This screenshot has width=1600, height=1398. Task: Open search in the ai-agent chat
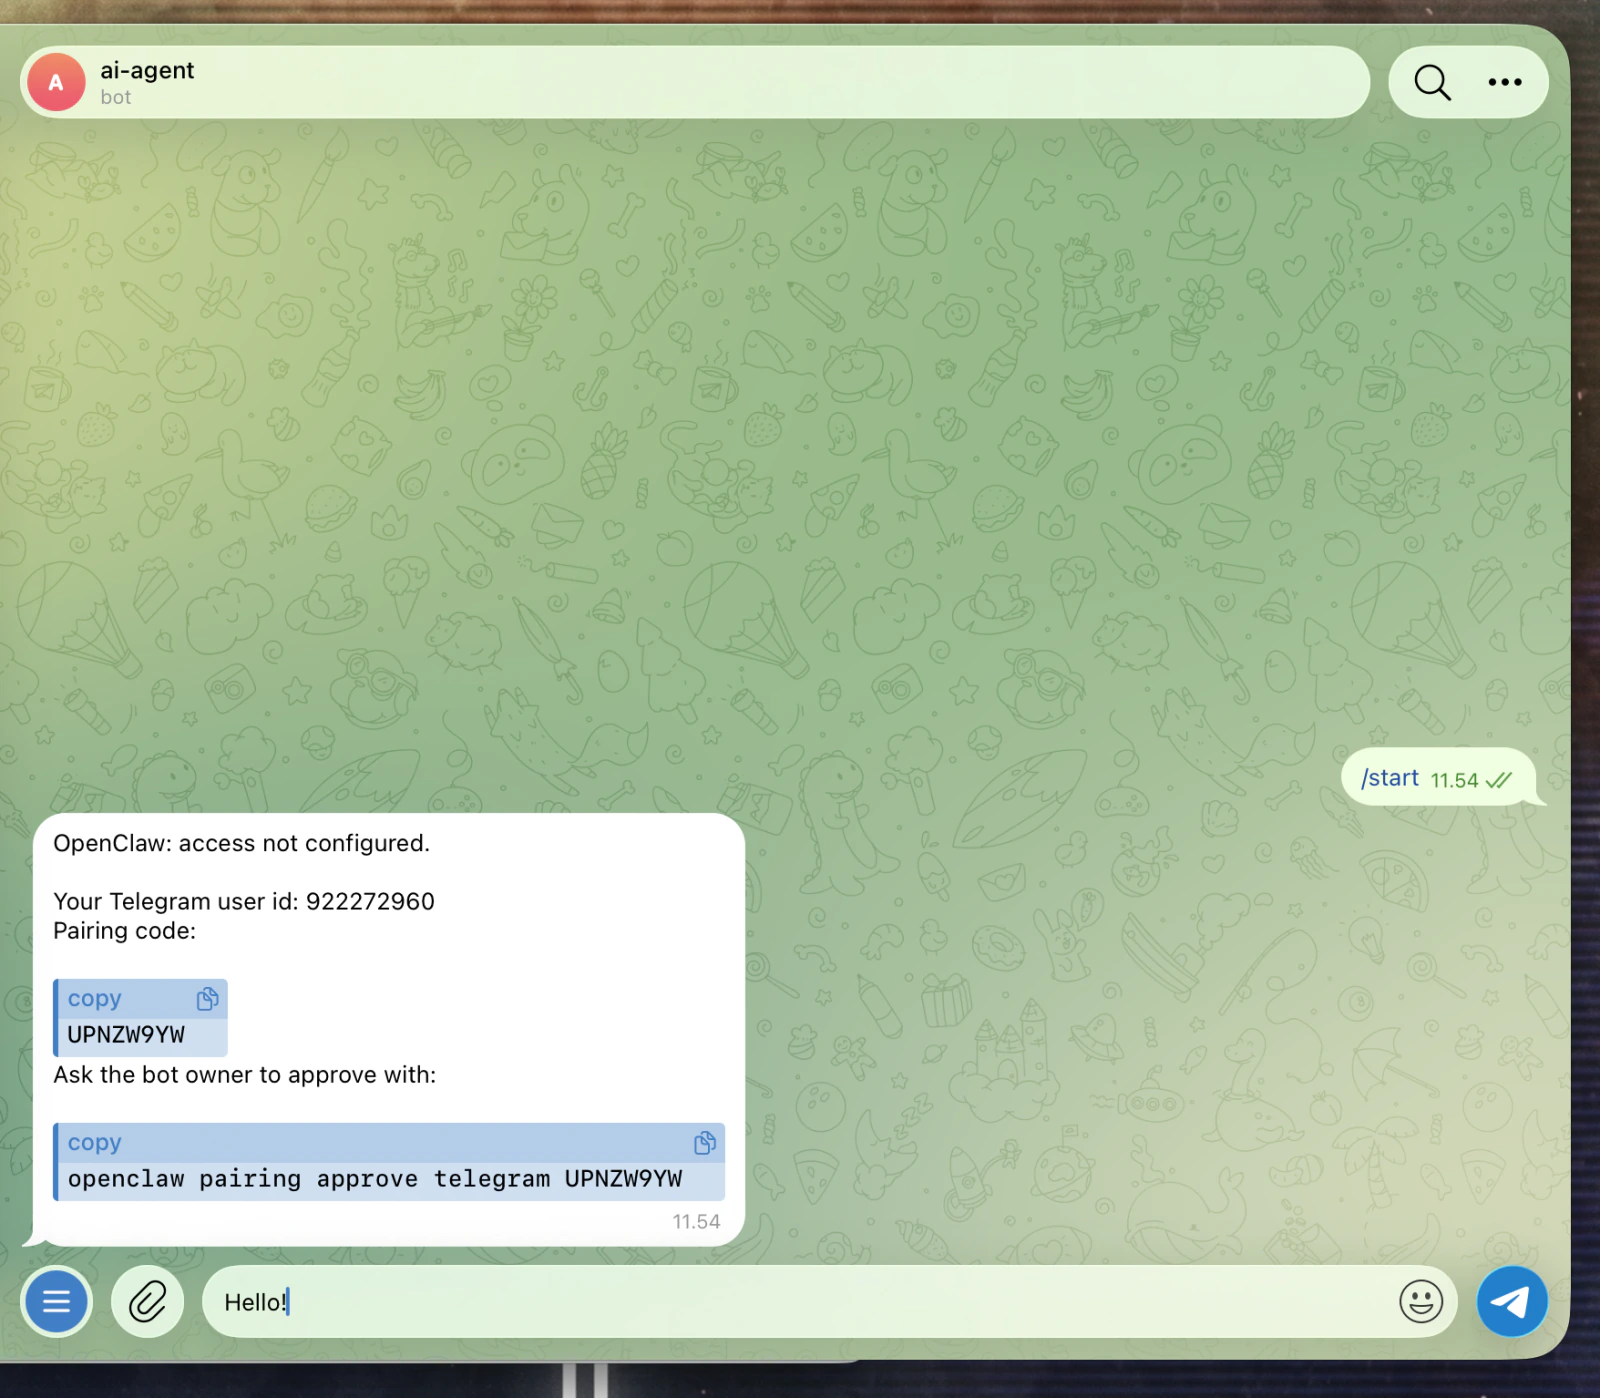click(x=1432, y=82)
